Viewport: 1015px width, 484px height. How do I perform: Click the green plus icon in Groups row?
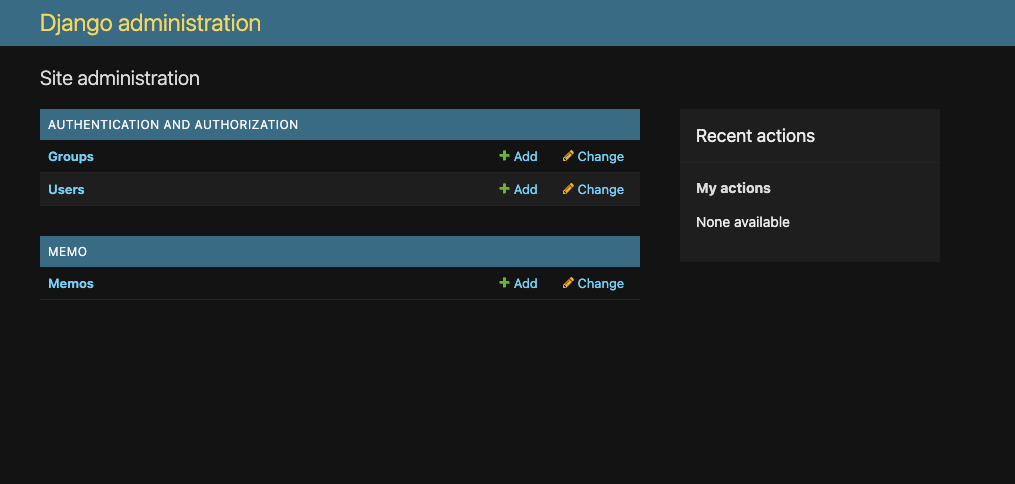(x=504, y=156)
